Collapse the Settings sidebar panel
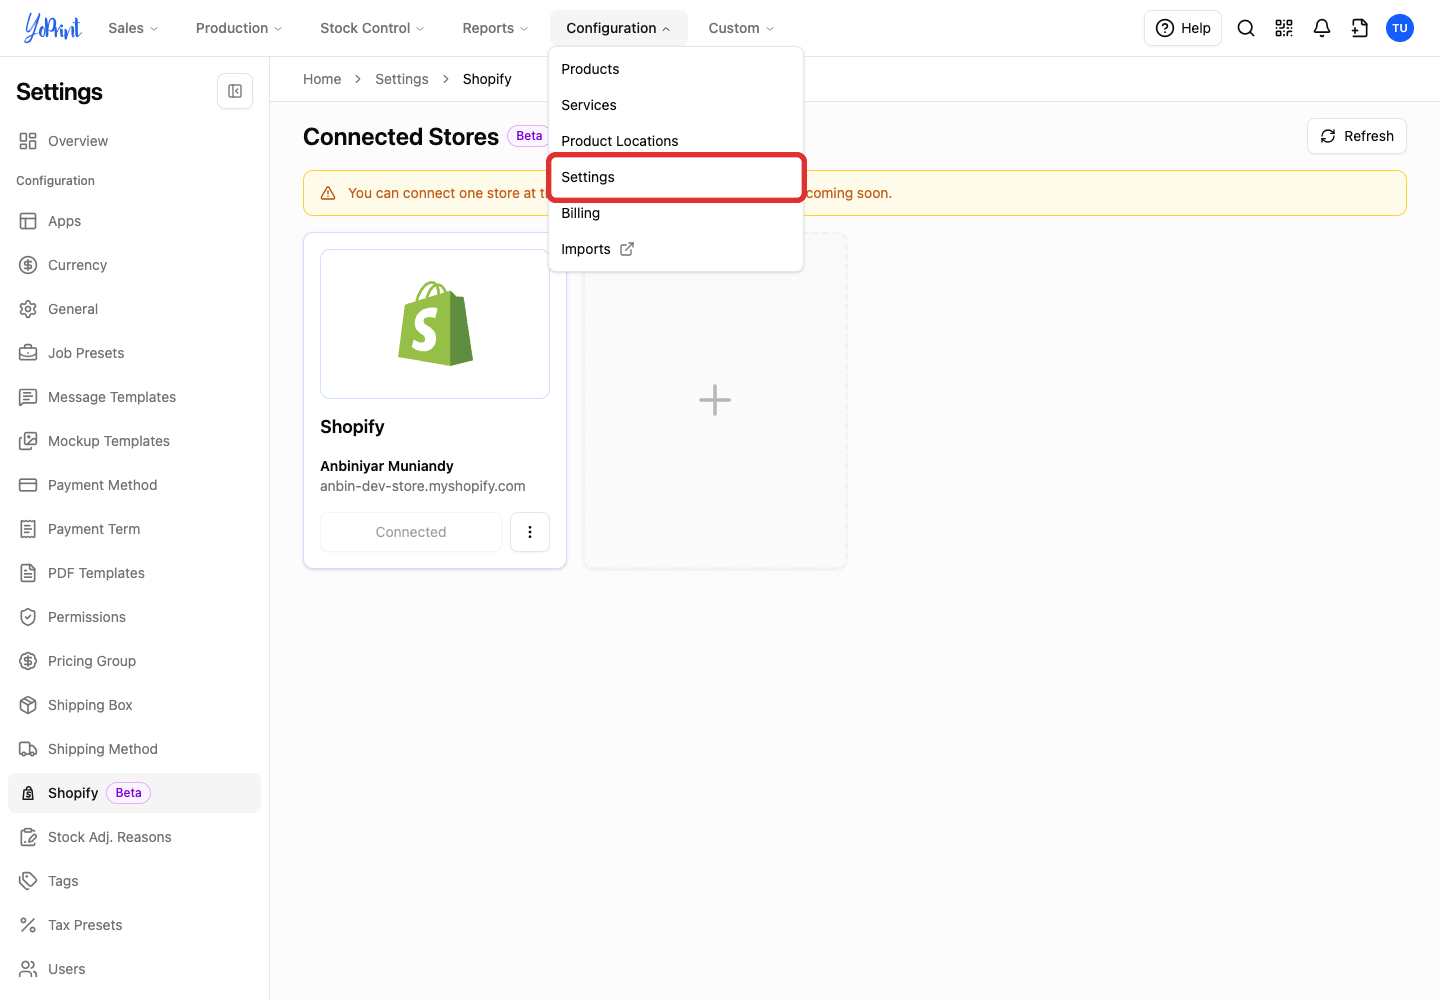This screenshot has width=1440, height=1000. click(x=235, y=91)
